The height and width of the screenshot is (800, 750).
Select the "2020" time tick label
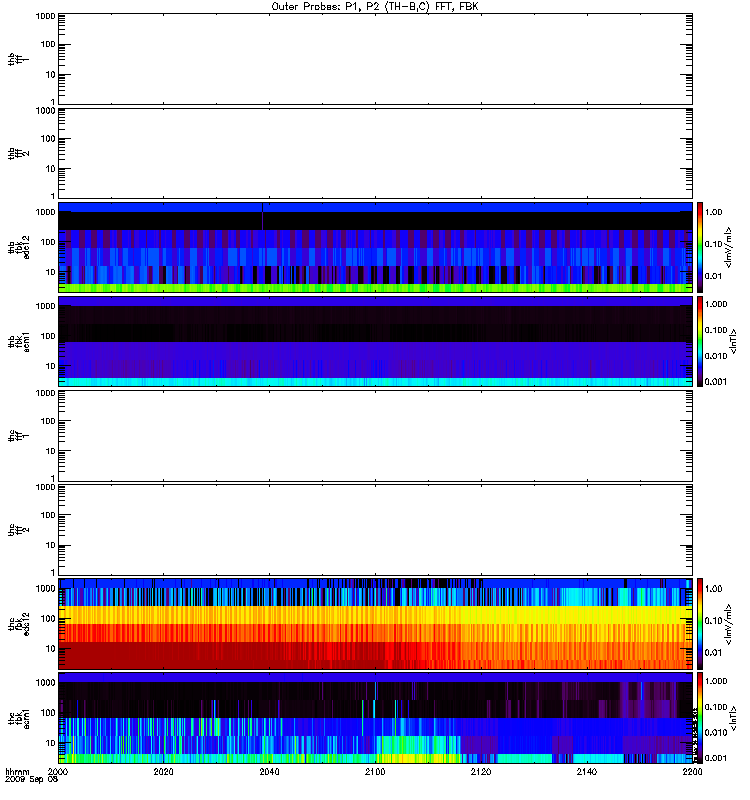point(163,771)
